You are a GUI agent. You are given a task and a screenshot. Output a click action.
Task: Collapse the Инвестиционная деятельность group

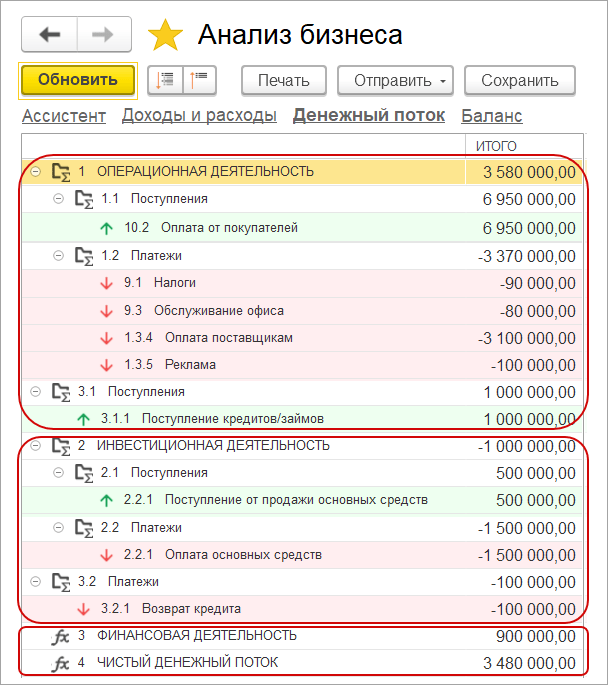point(35,446)
